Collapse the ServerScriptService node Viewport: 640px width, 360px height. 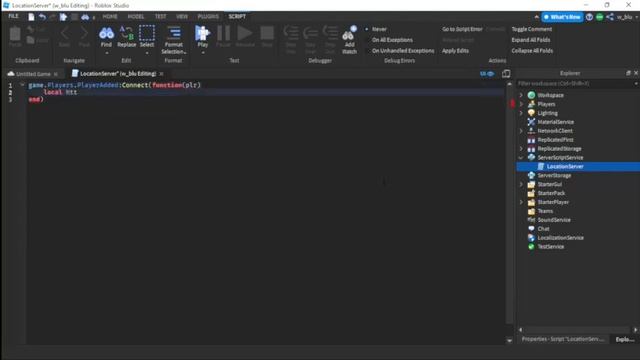521,158
